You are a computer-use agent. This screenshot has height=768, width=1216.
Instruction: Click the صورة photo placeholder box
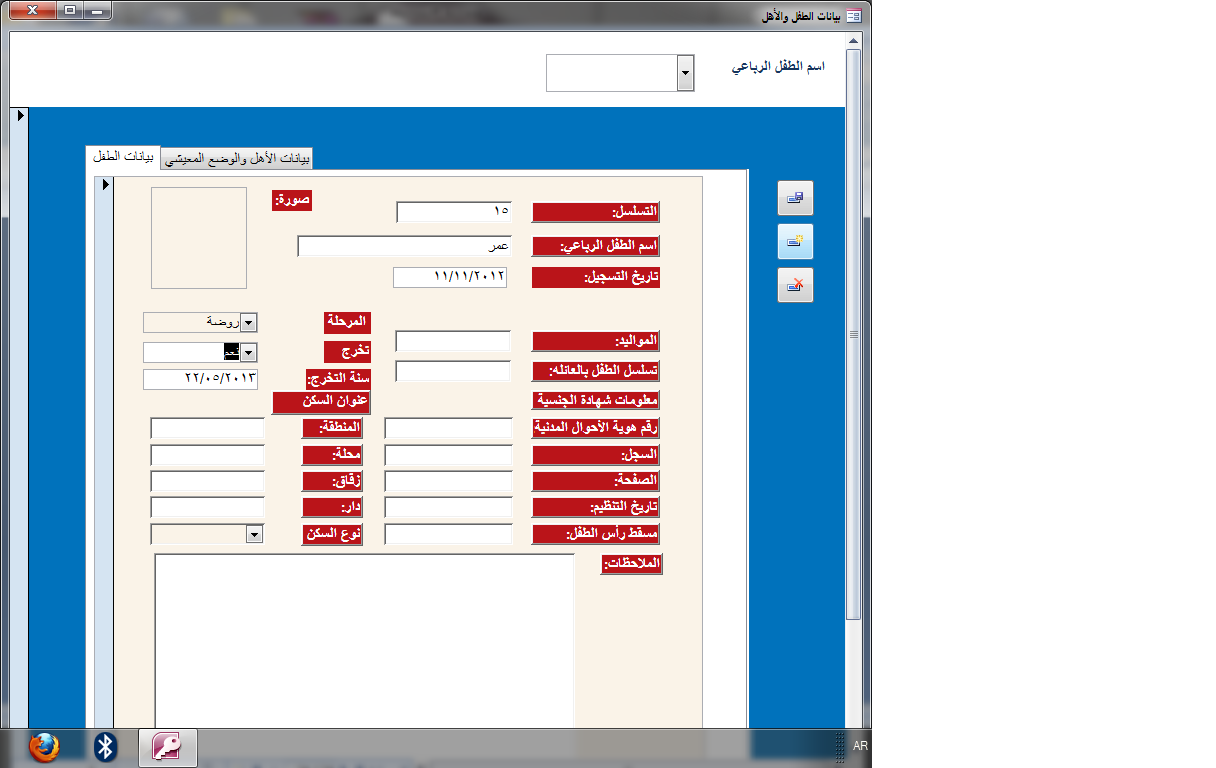(x=198, y=238)
